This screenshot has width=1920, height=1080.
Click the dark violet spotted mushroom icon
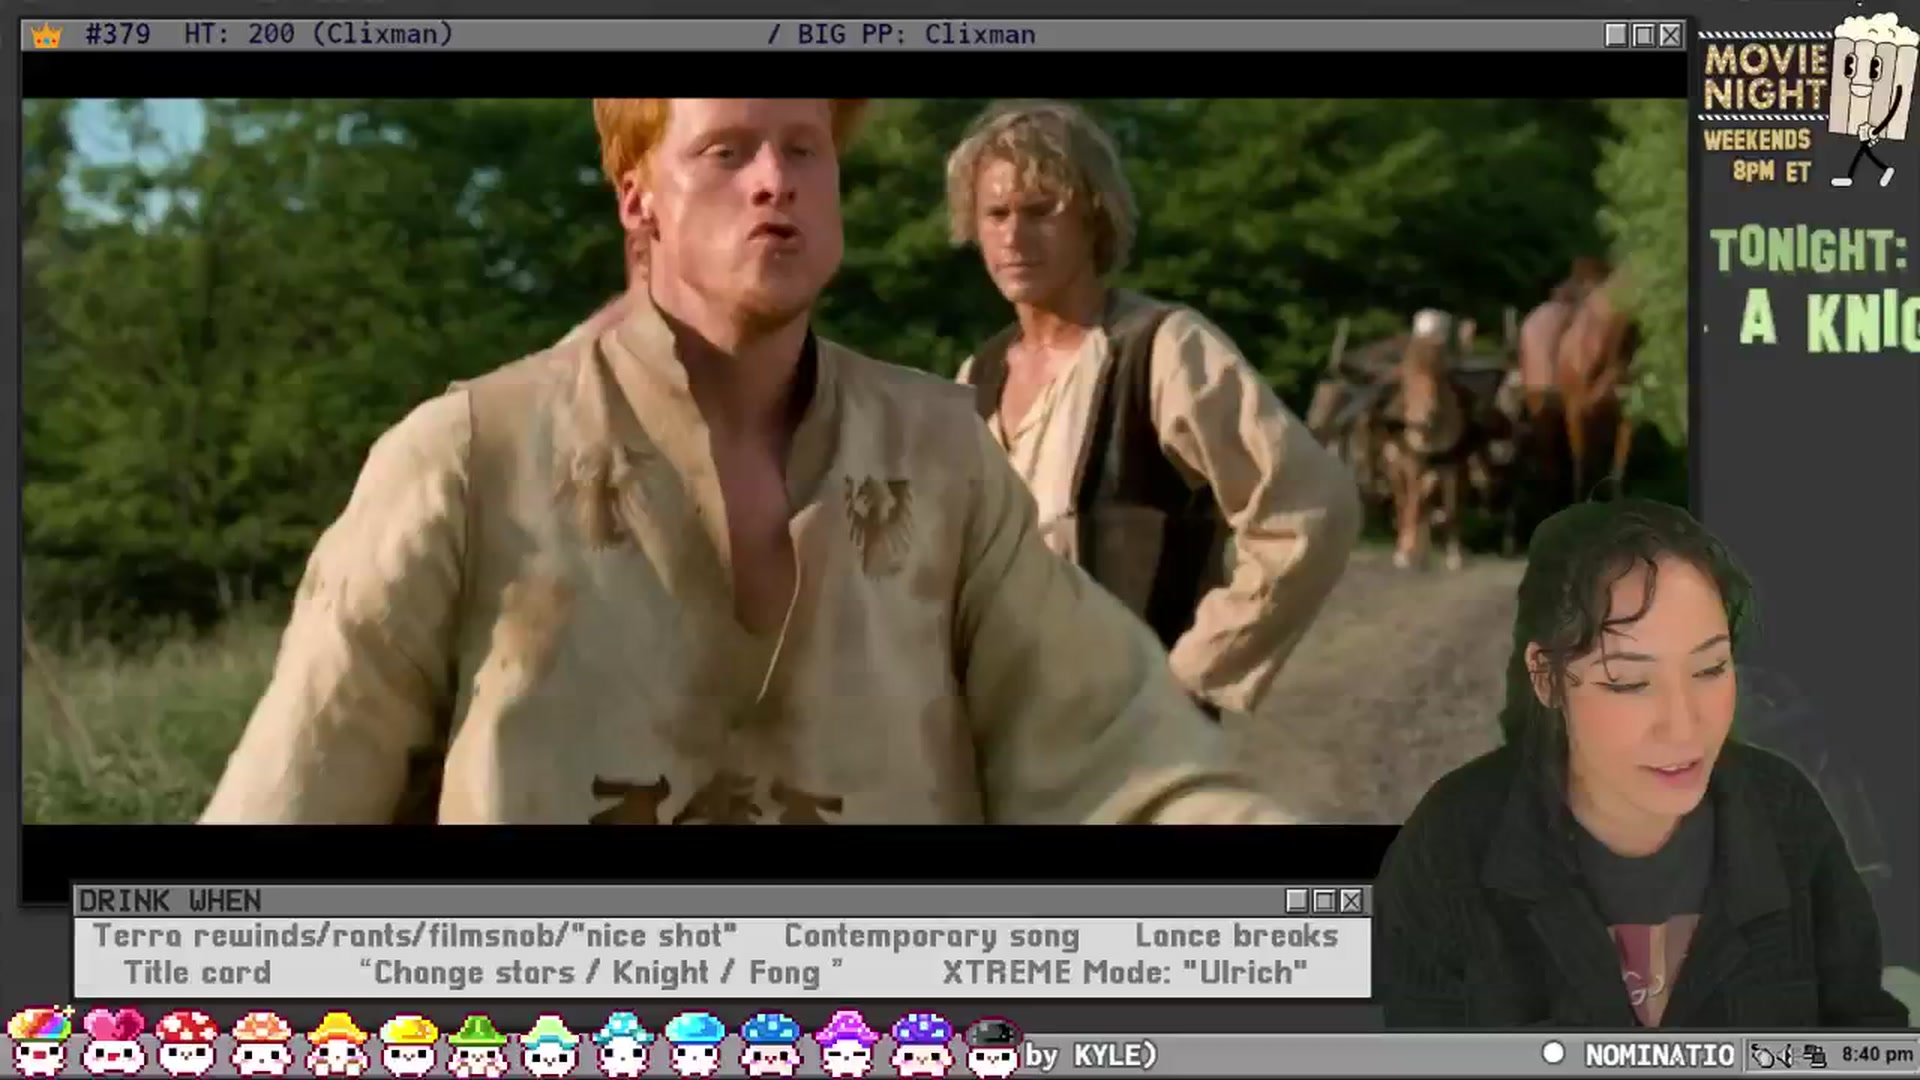point(921,1042)
